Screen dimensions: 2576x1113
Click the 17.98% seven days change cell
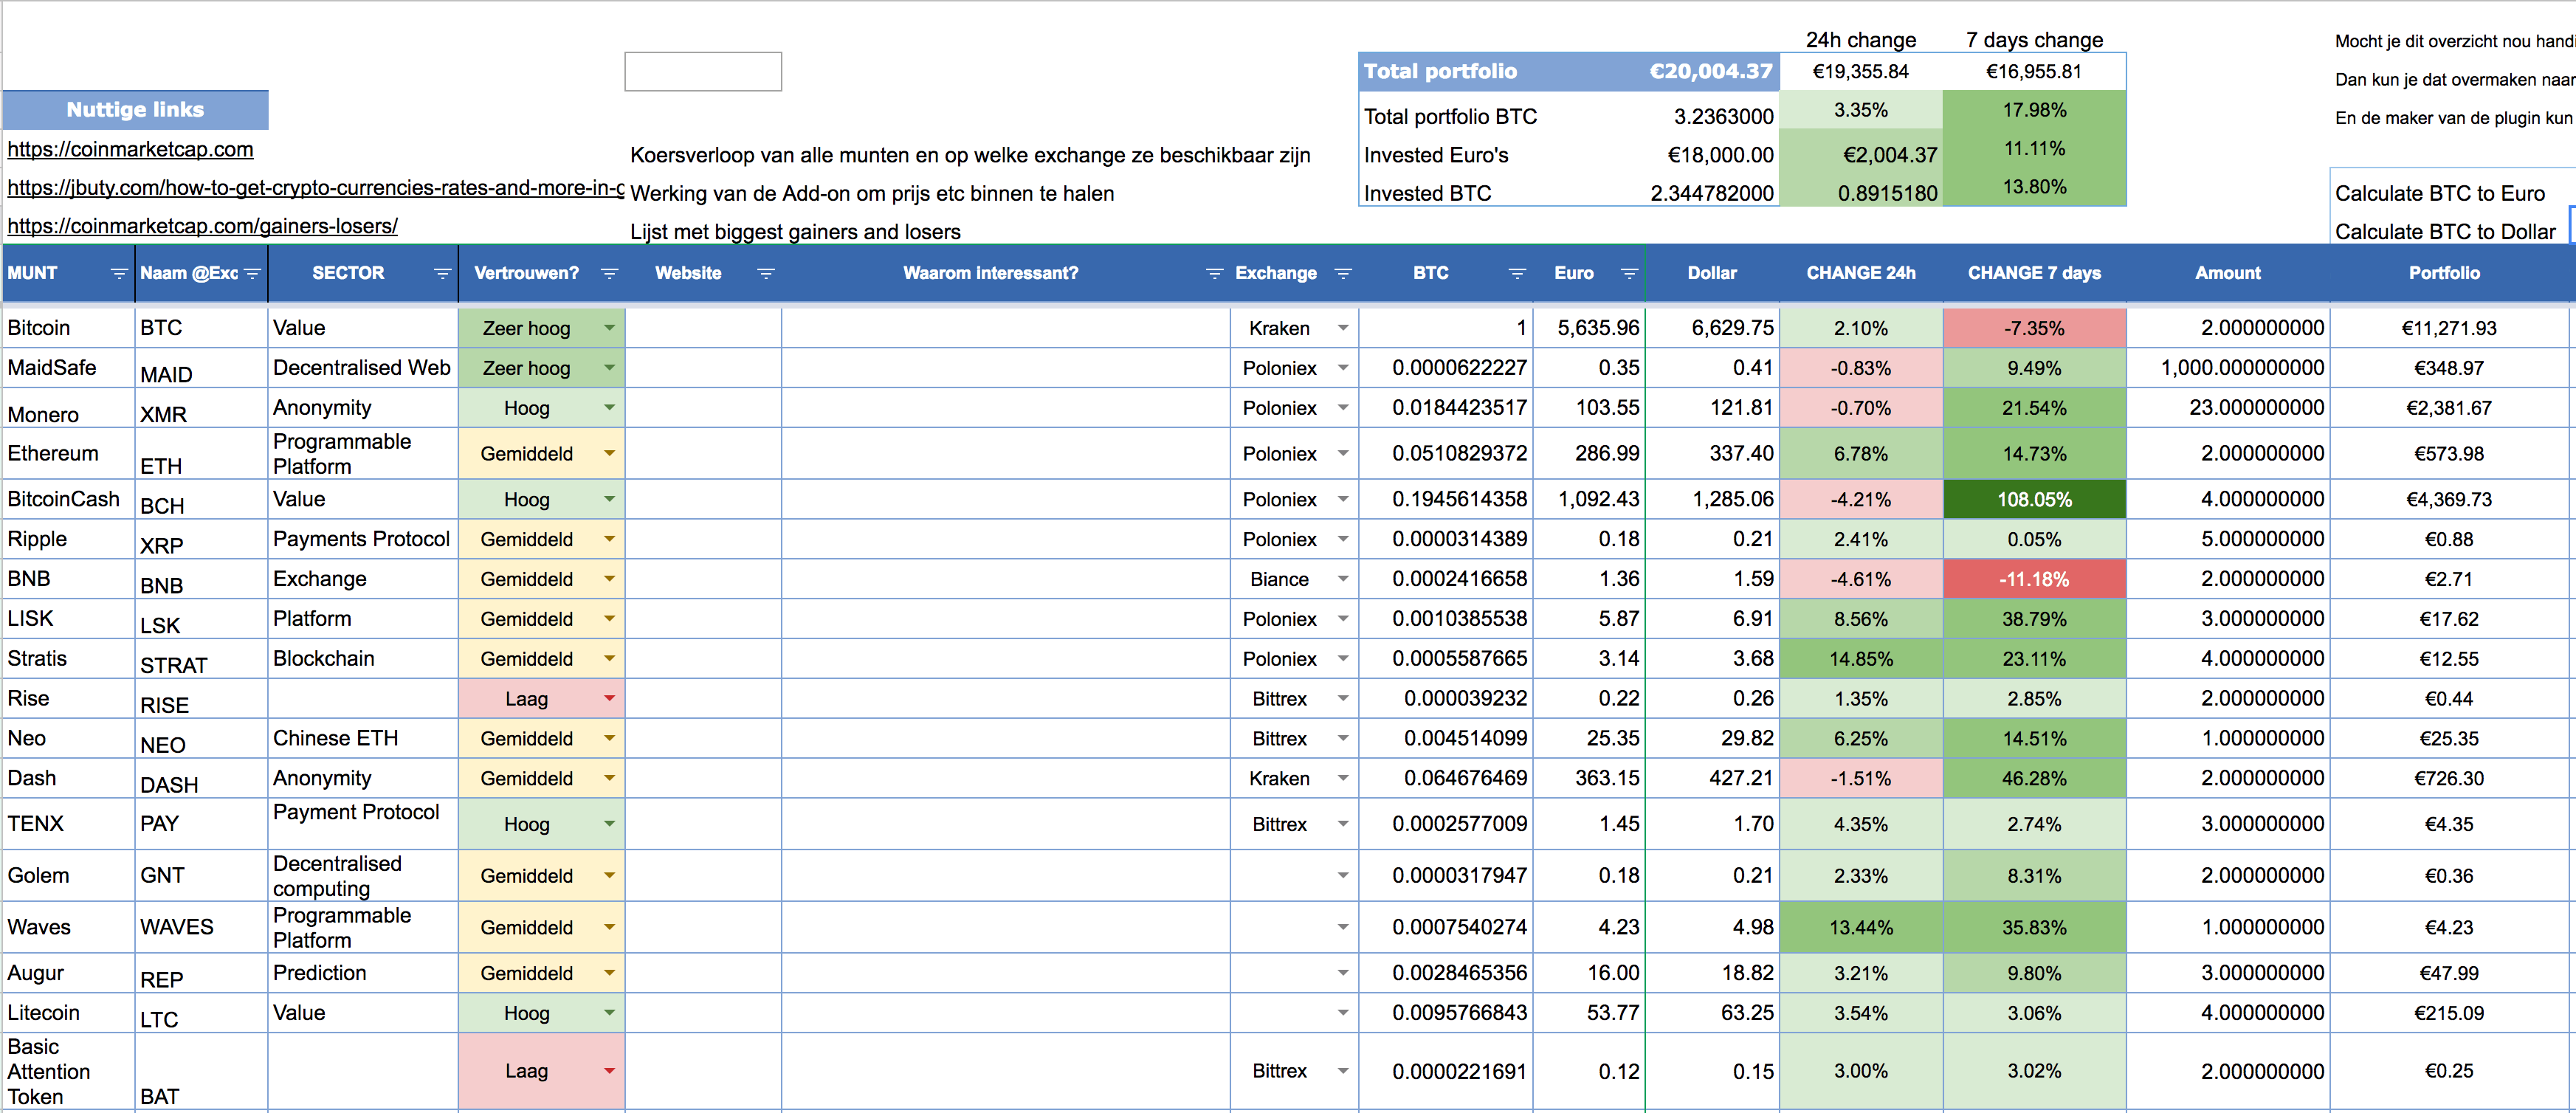[x=2034, y=110]
